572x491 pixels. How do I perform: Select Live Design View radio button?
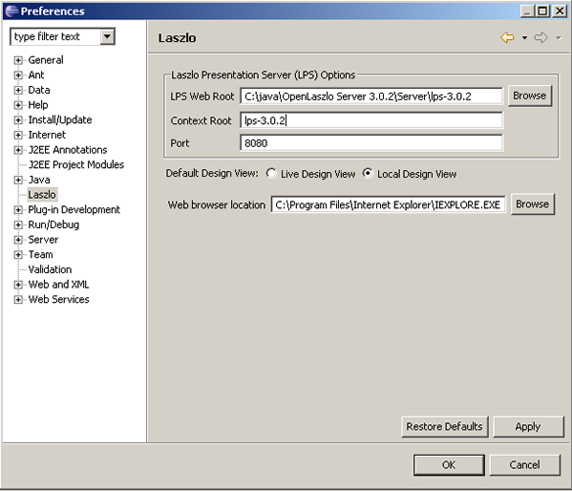[x=271, y=173]
